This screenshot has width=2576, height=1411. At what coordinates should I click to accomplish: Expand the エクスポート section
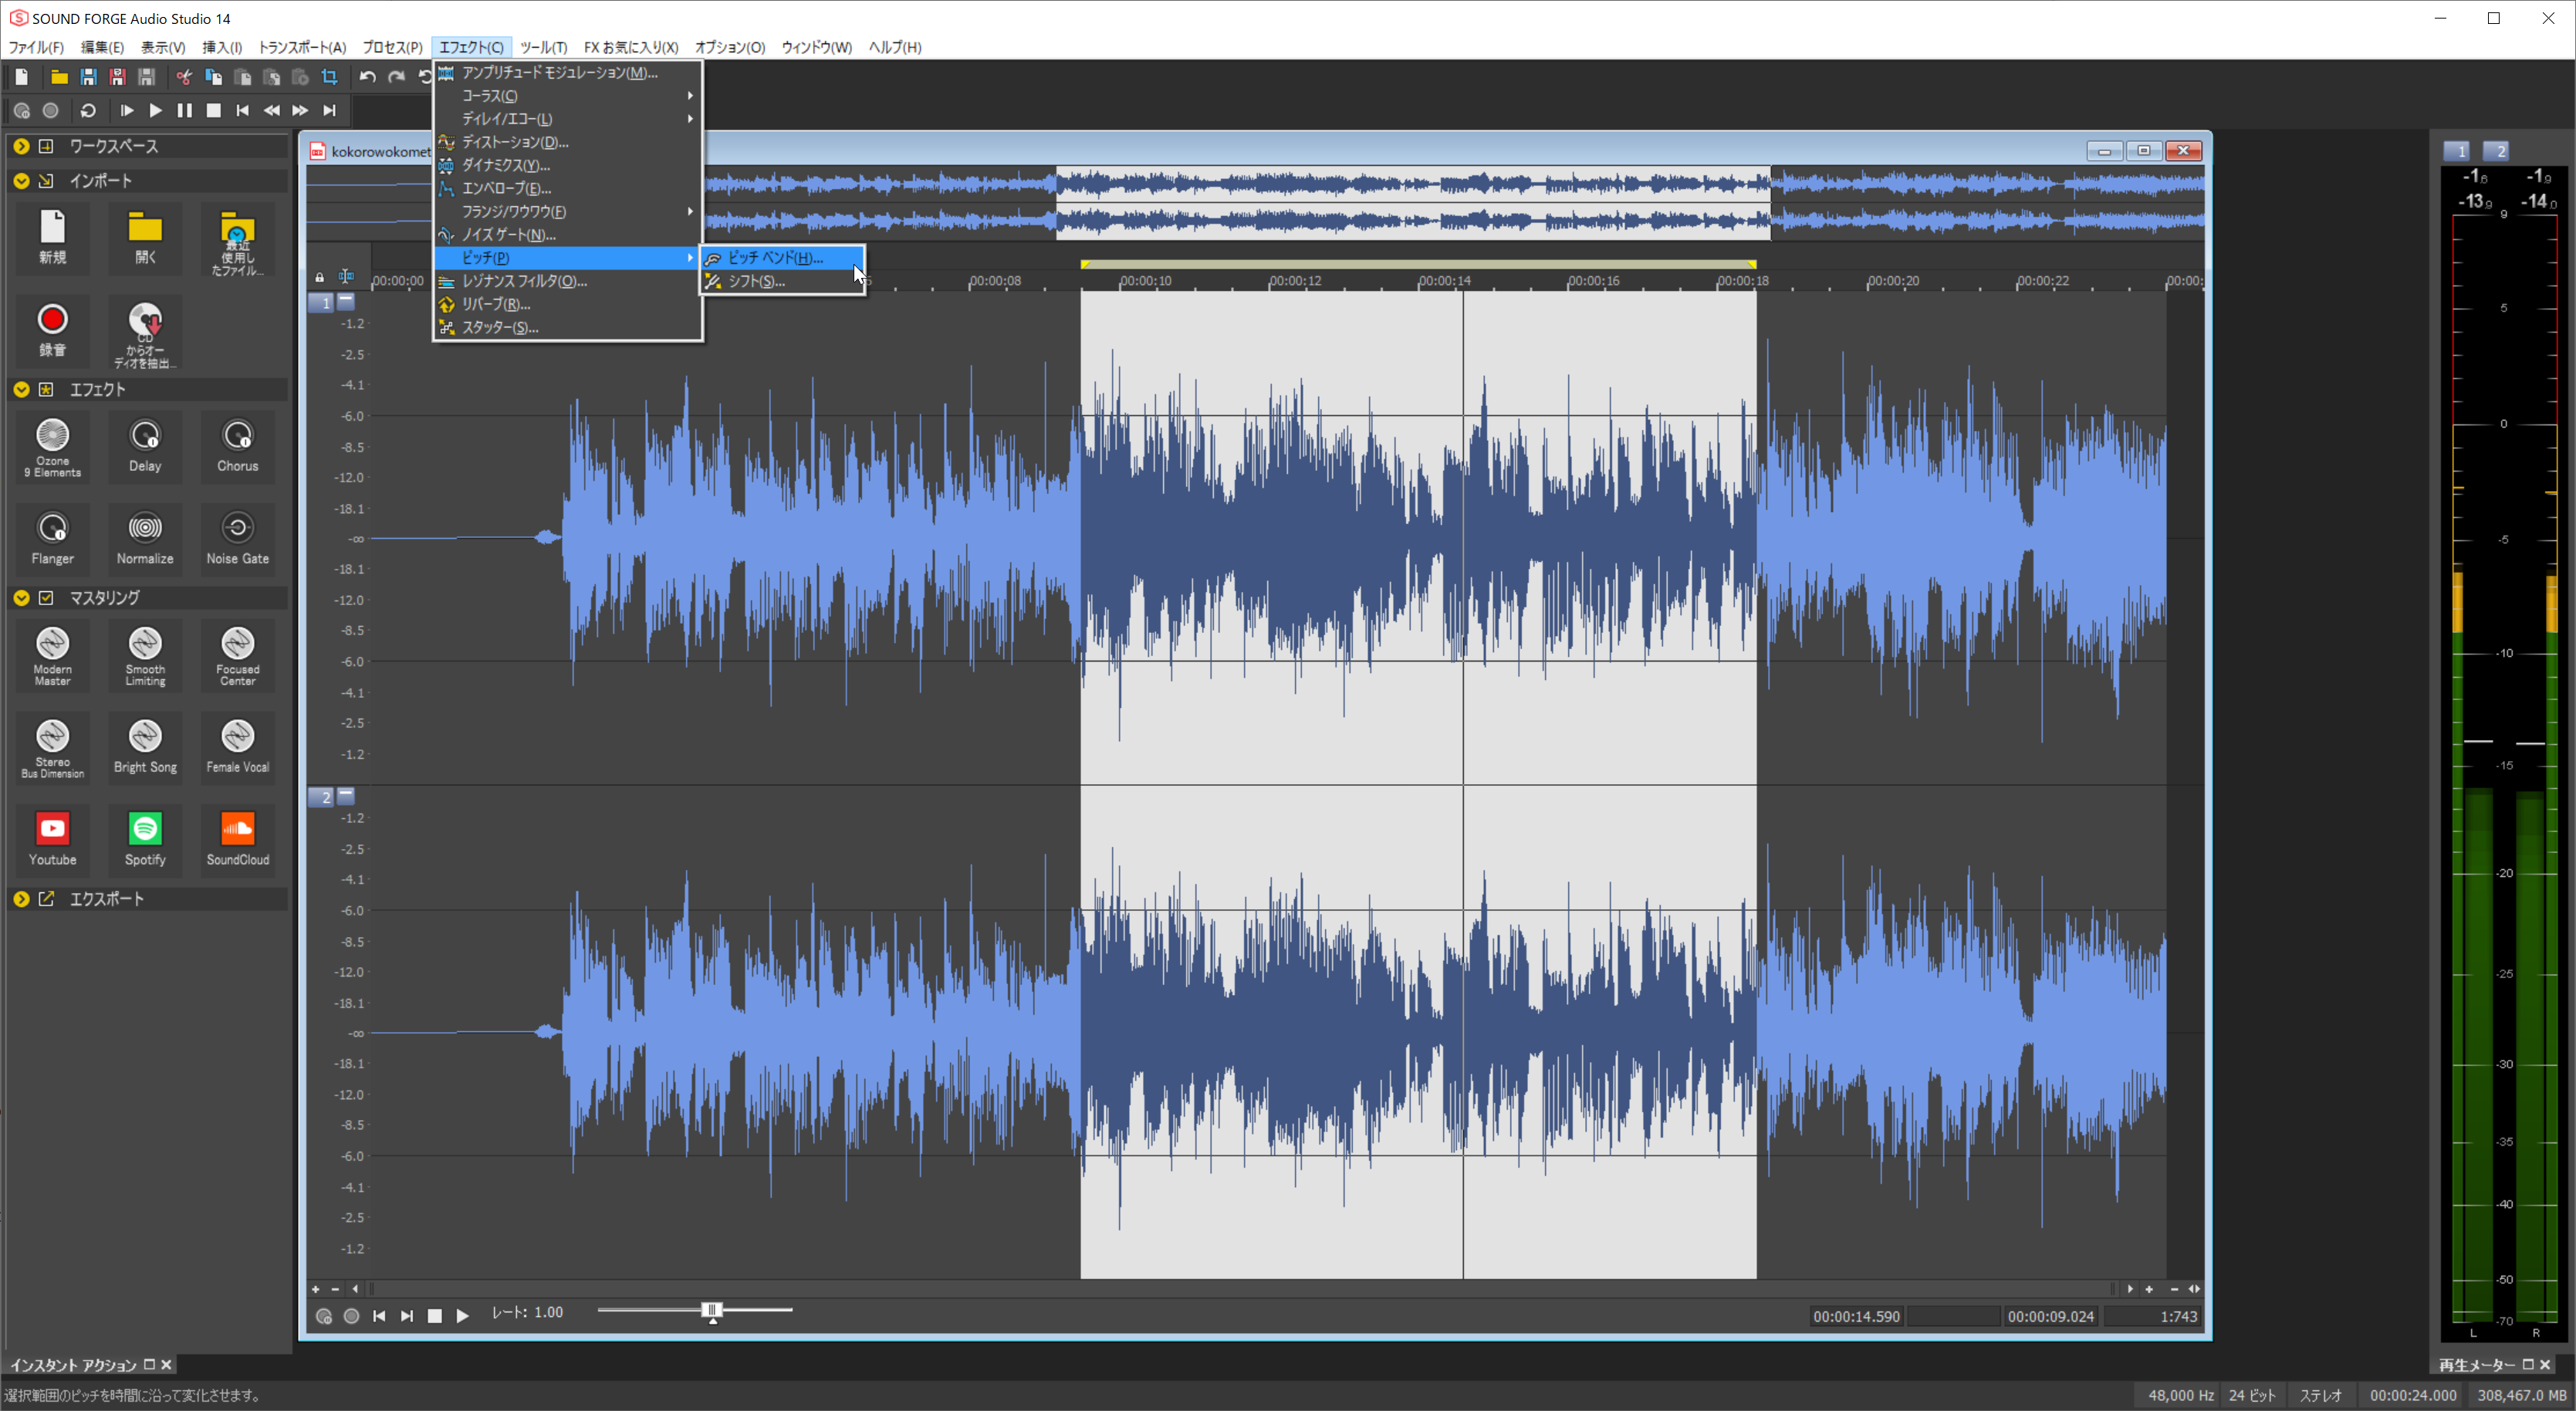coord(21,899)
